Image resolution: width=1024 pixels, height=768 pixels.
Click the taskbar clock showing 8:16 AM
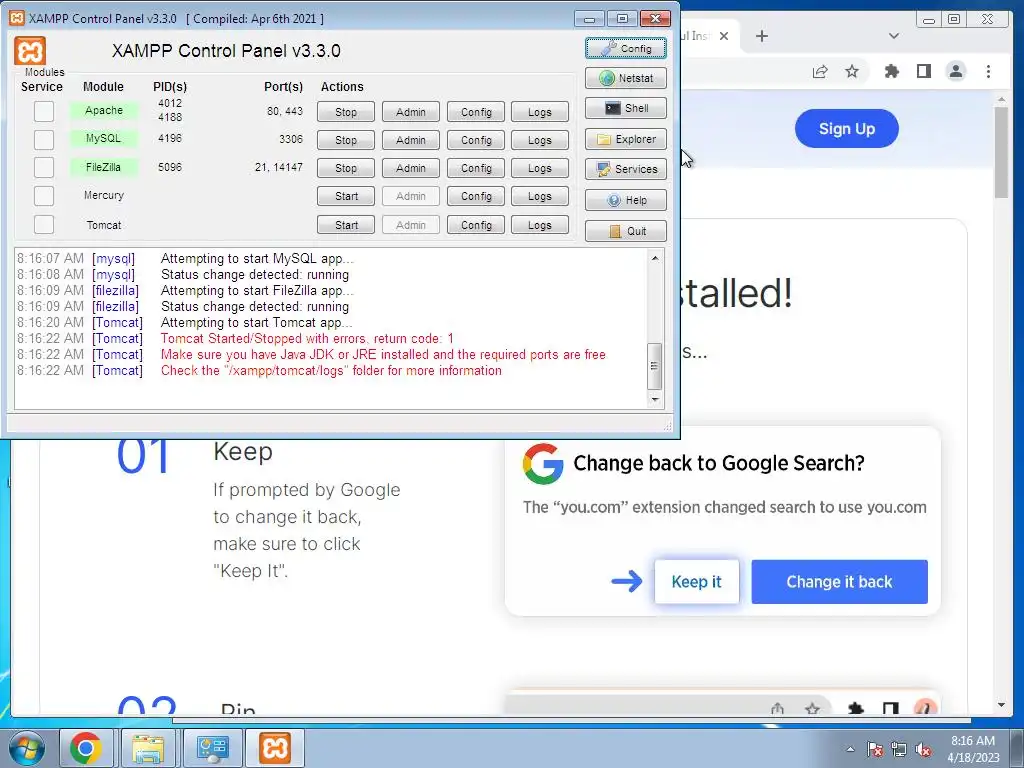973,749
